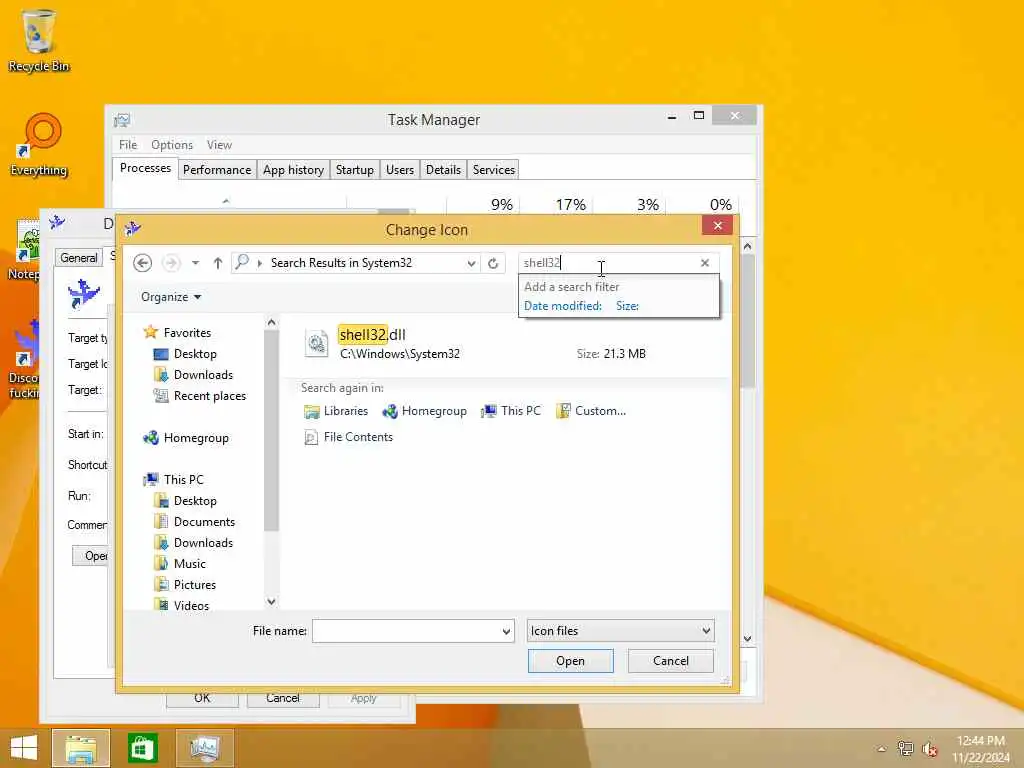The height and width of the screenshot is (768, 1024).
Task: Open File Explorer from the taskbar
Action: pos(81,748)
